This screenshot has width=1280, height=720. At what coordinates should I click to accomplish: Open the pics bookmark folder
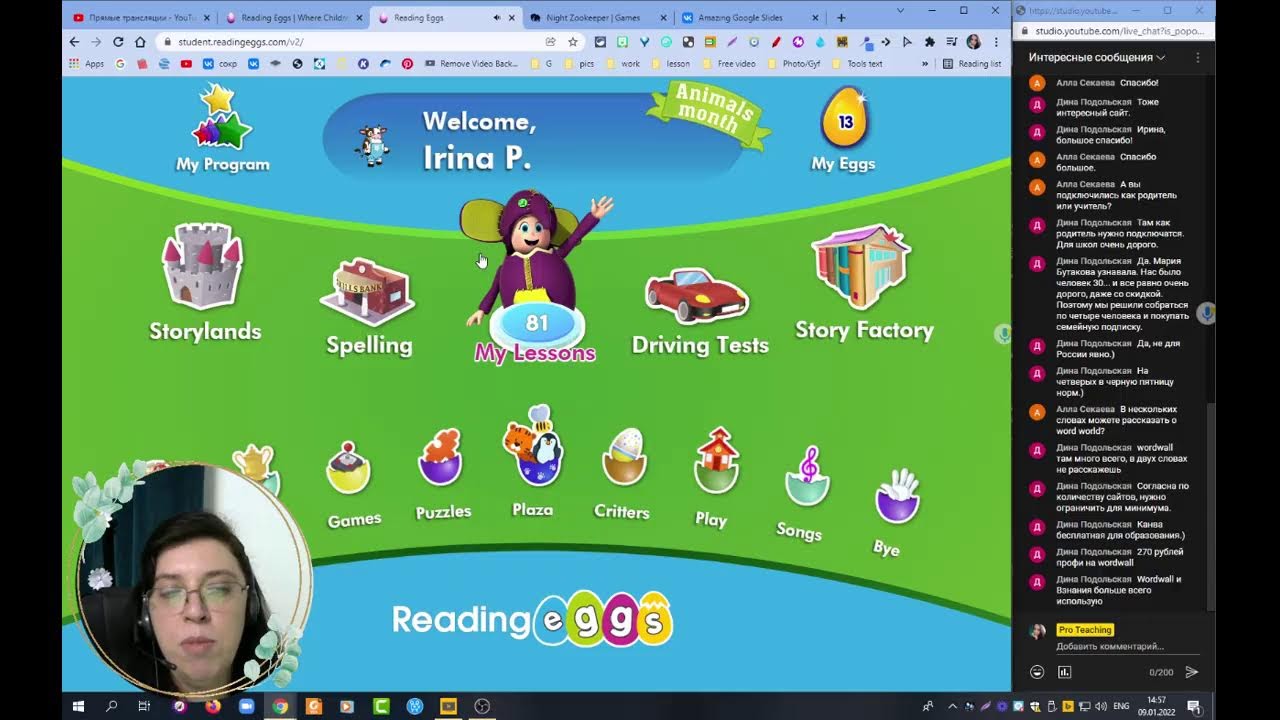[x=579, y=63]
